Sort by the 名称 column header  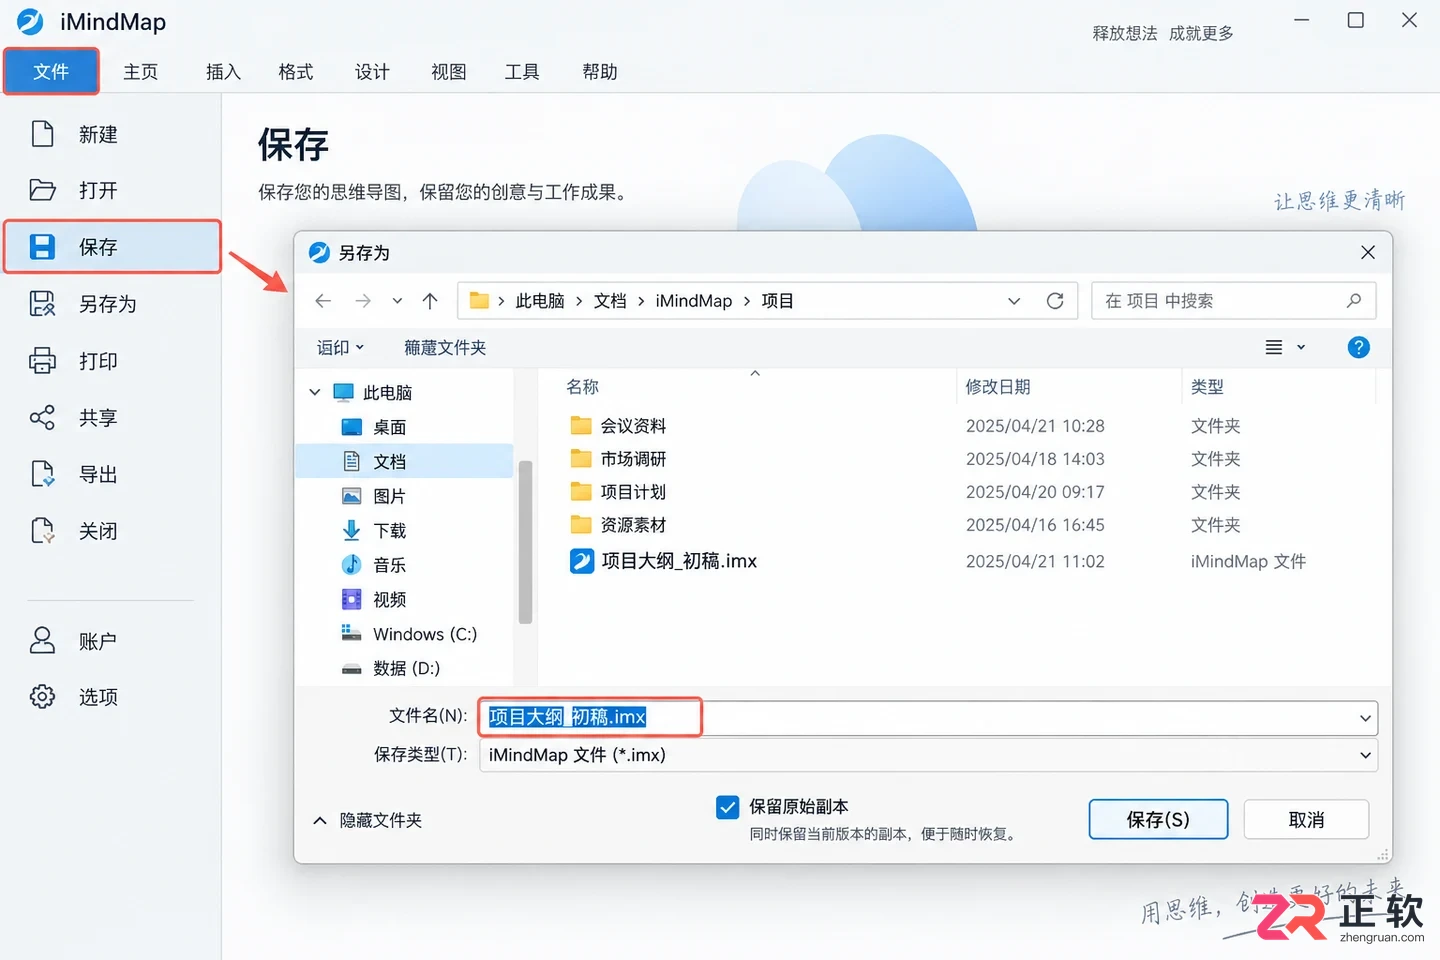point(583,386)
